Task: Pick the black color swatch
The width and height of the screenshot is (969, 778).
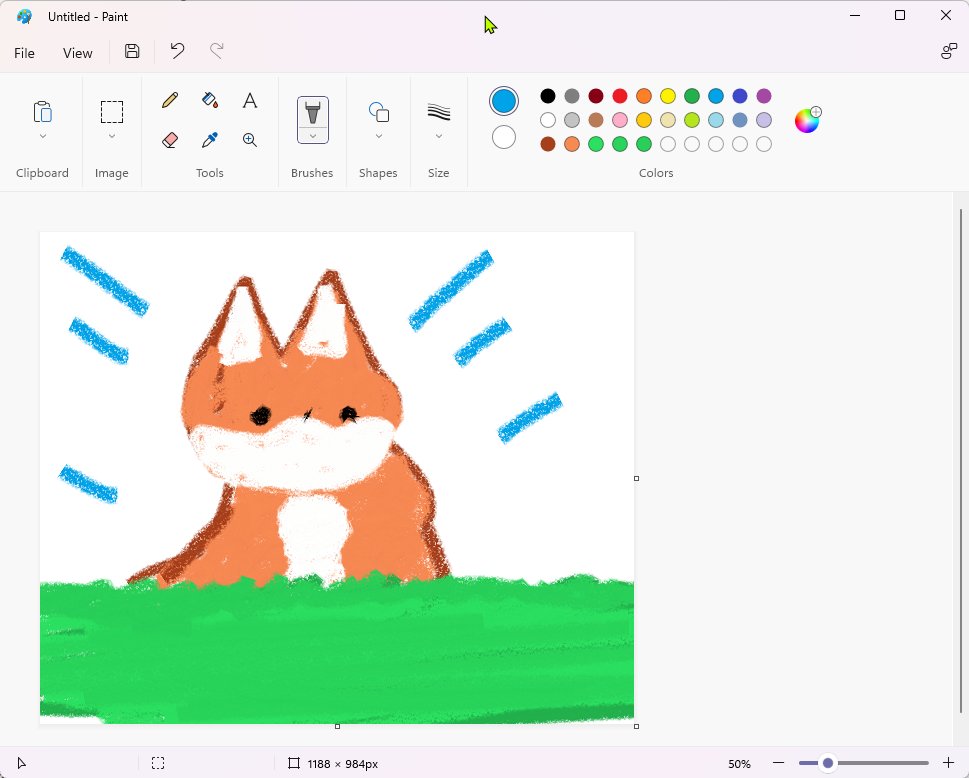Action: click(x=548, y=96)
